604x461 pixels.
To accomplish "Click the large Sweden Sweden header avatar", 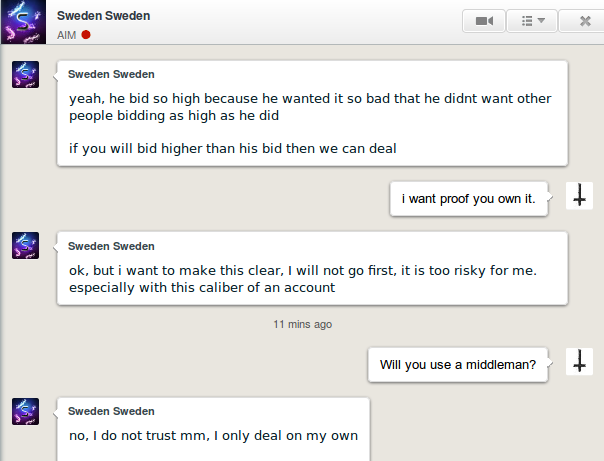I will 23,22.
